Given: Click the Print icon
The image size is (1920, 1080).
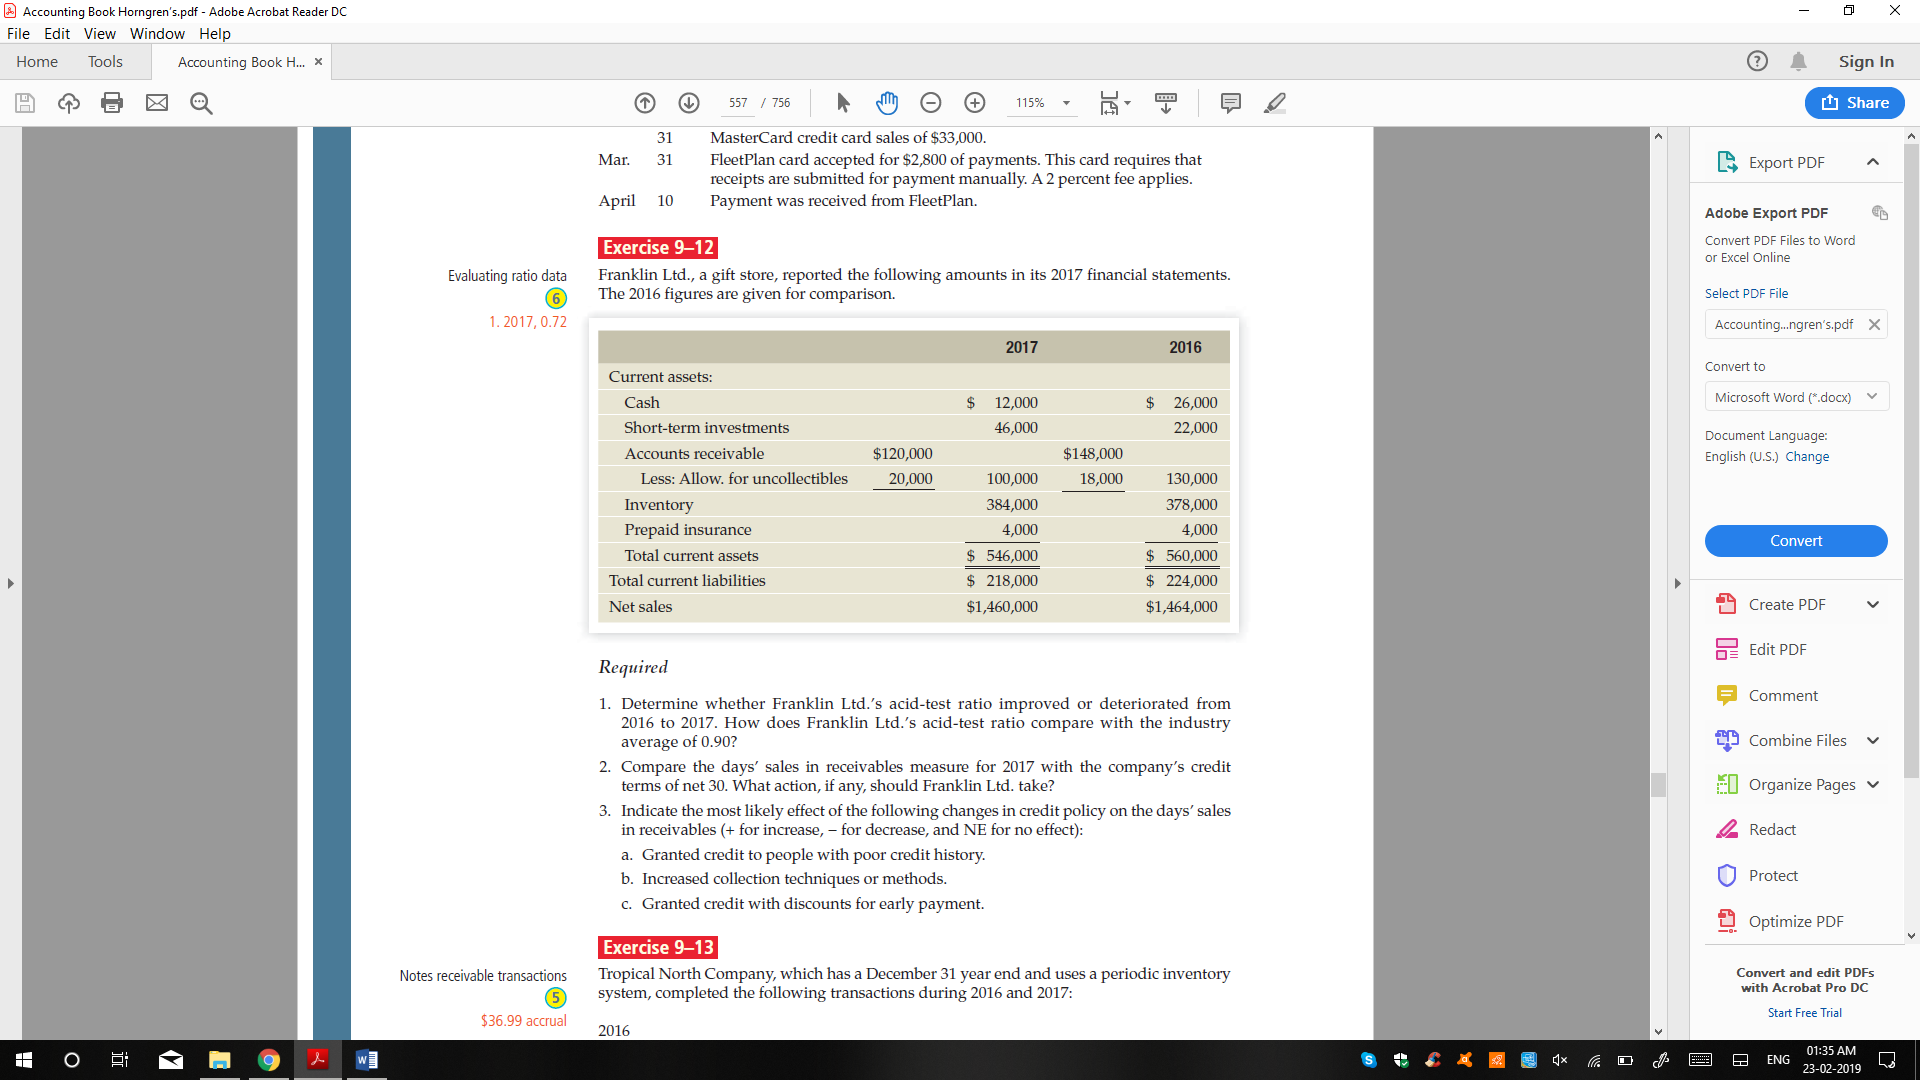Looking at the screenshot, I should pyautogui.click(x=112, y=102).
